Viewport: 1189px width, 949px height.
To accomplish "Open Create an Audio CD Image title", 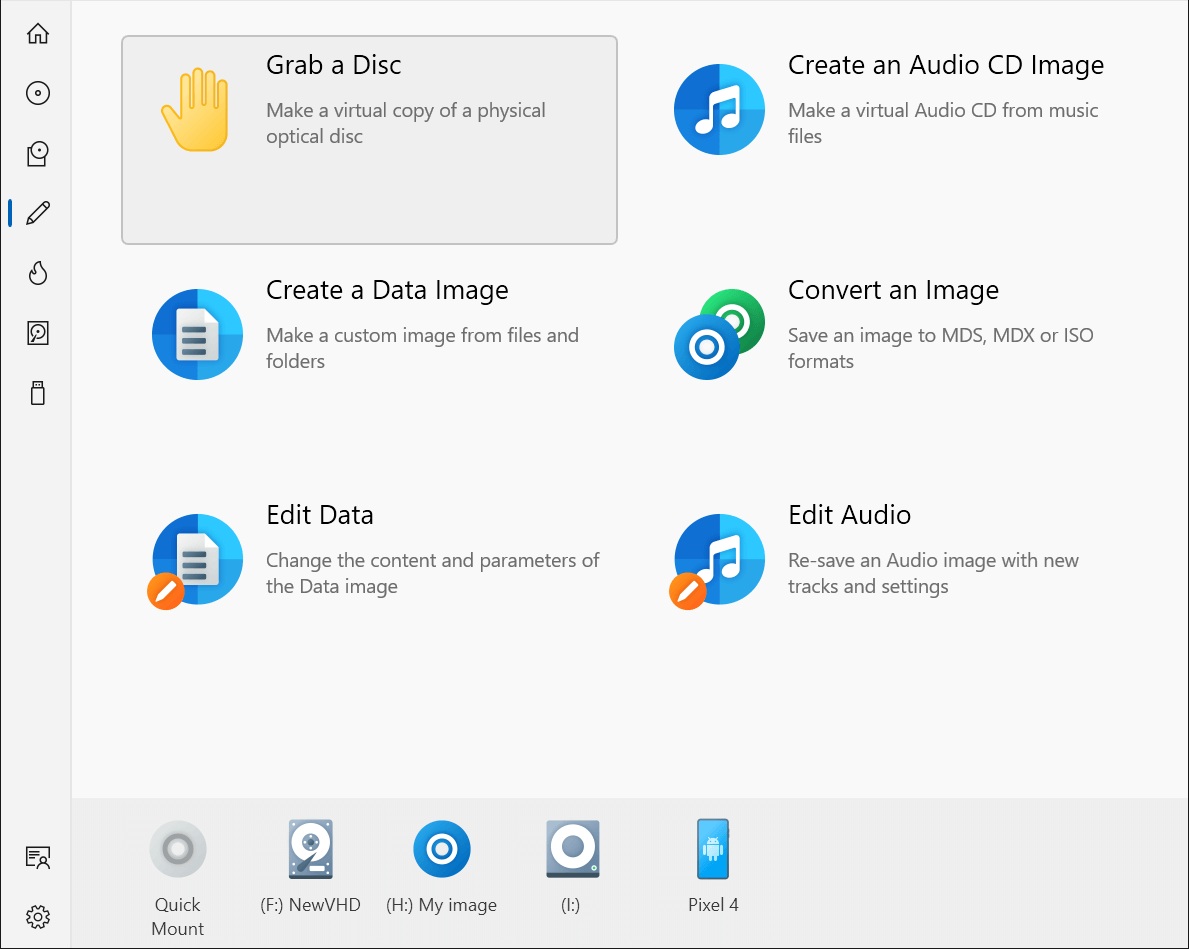I will (946, 65).
